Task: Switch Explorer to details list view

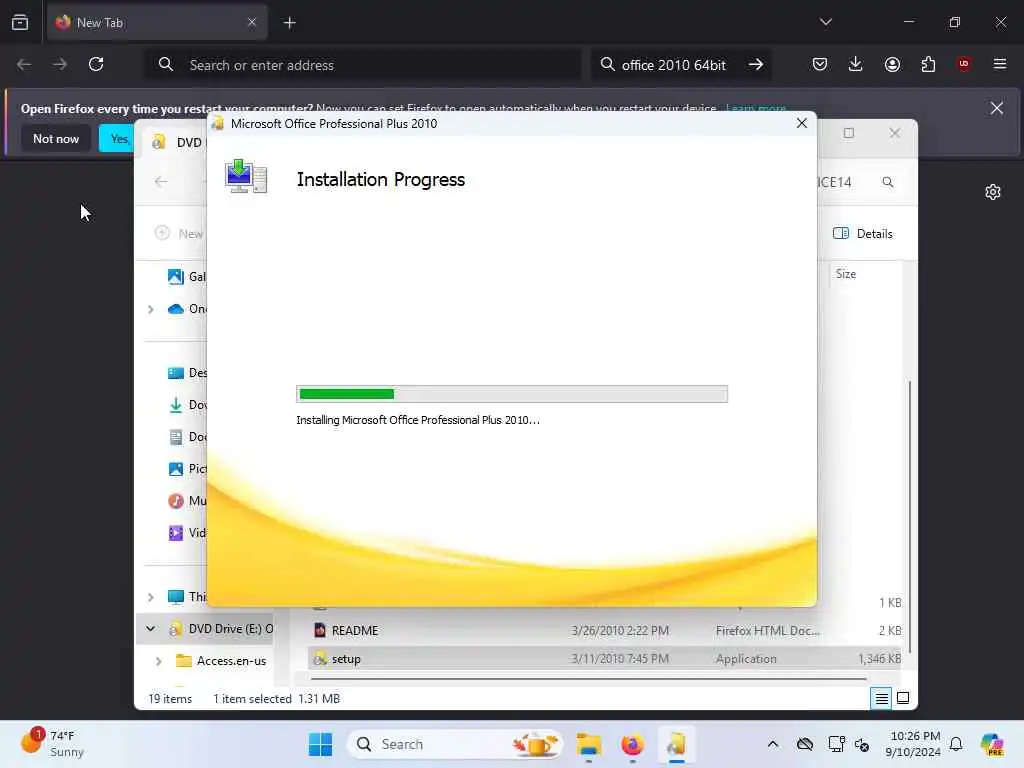Action: point(881,699)
